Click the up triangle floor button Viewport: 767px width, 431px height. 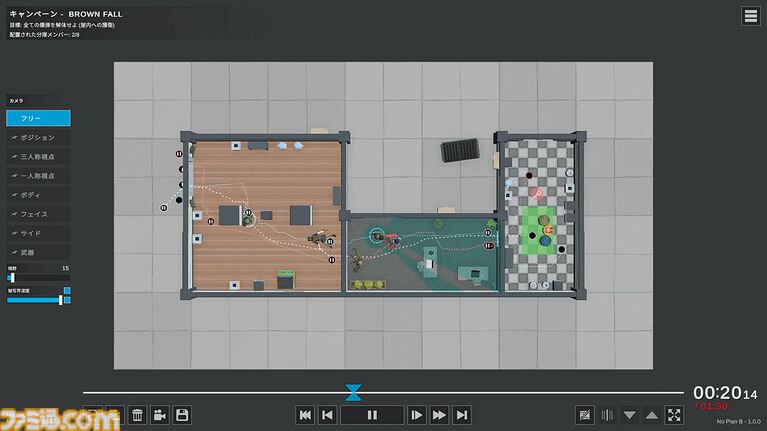(x=652, y=415)
